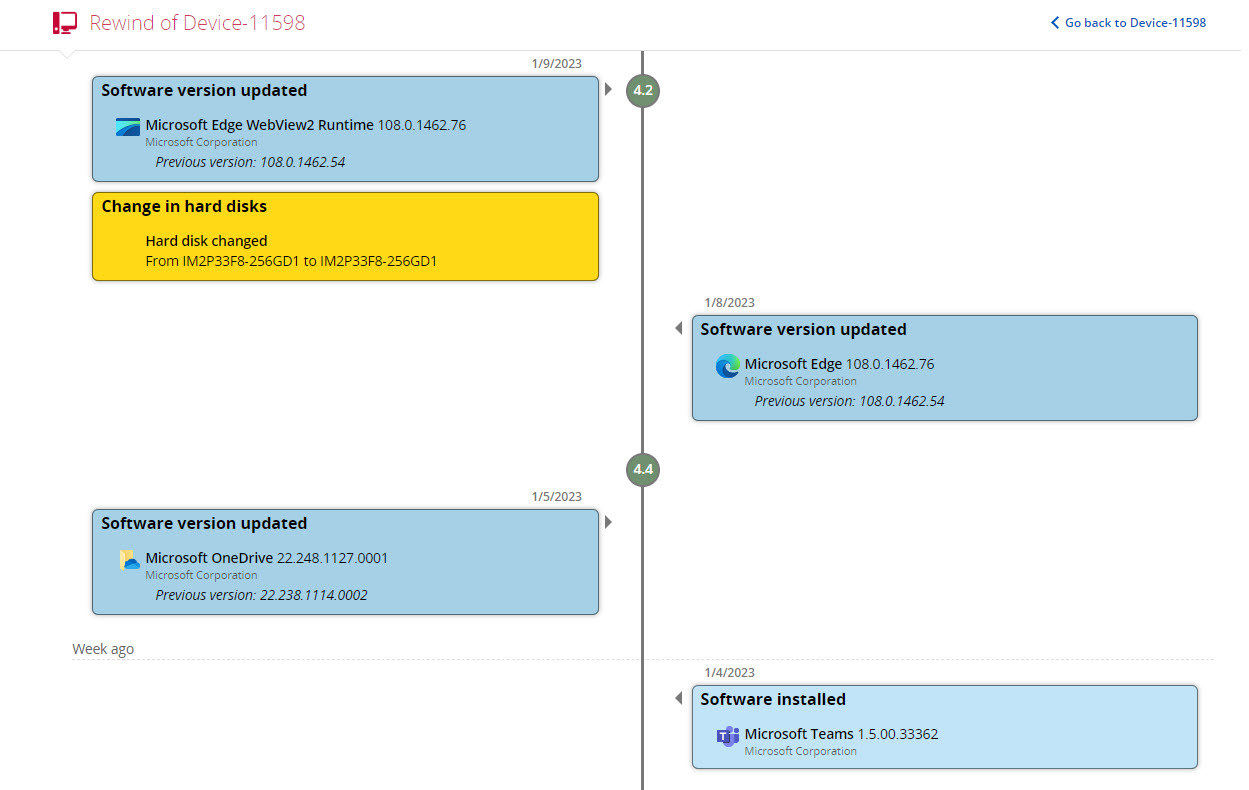Click Software version updated heading on 1/9/2023 card
Viewport: 1249px width, 790px height.
click(x=204, y=90)
